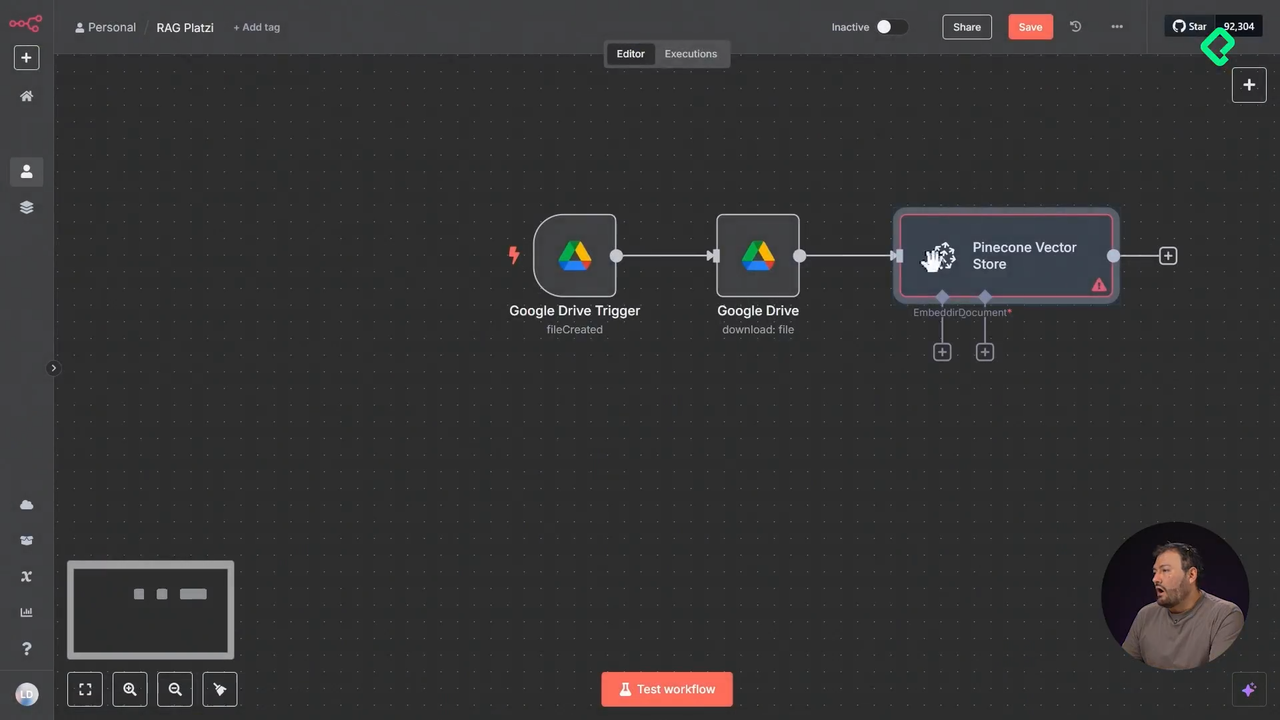1280x720 pixels.
Task: Click the RAG Platzi workflow name
Action: (185, 27)
